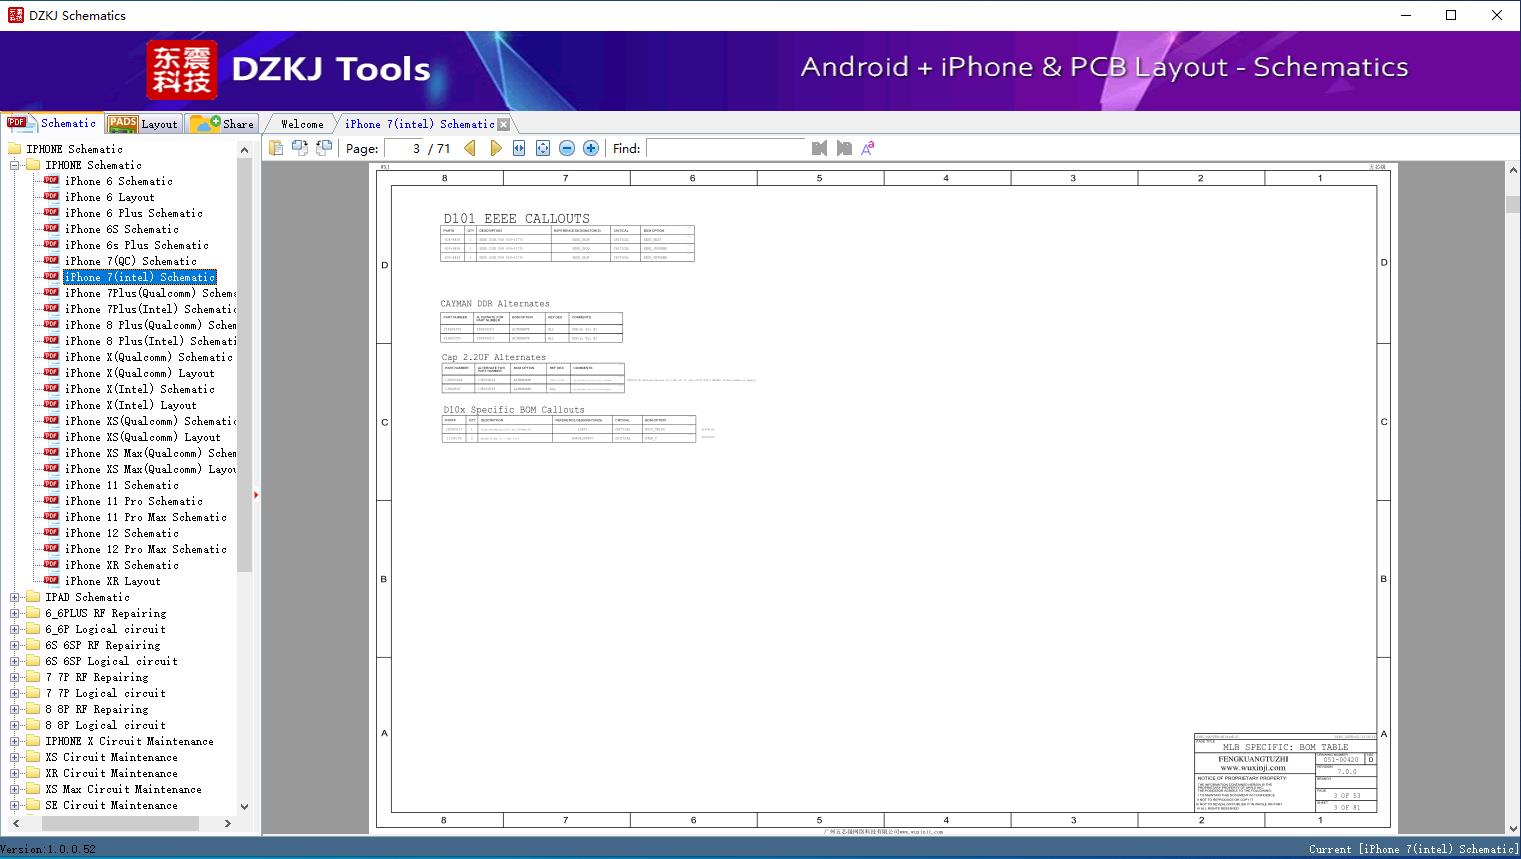Viewport: 1521px width, 859px height.
Task: Toggle match case search option
Action: (x=868, y=148)
